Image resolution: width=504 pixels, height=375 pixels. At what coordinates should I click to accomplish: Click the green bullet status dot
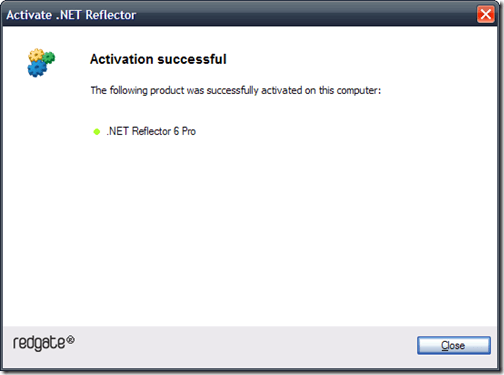click(97, 132)
